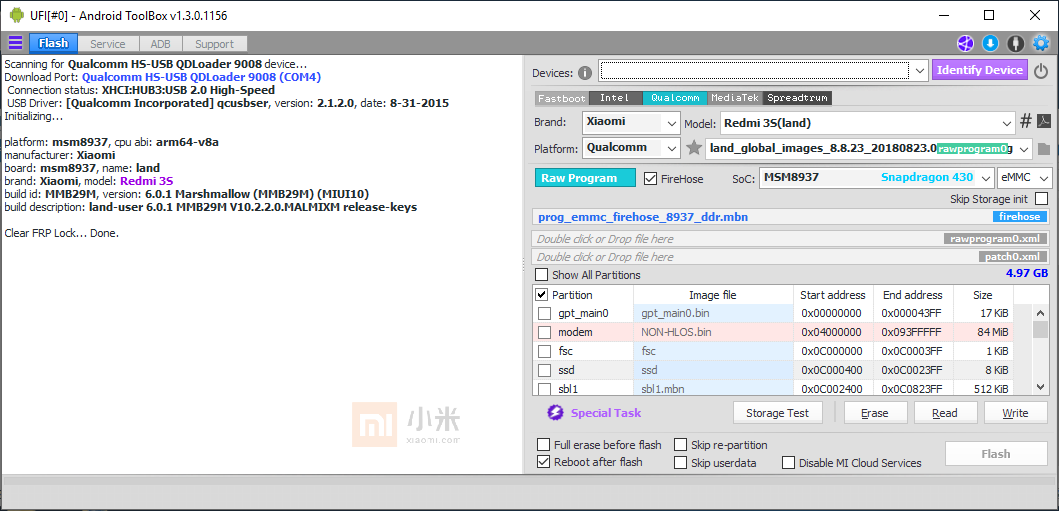Click the purple Special Task icon

pyautogui.click(x=555, y=412)
